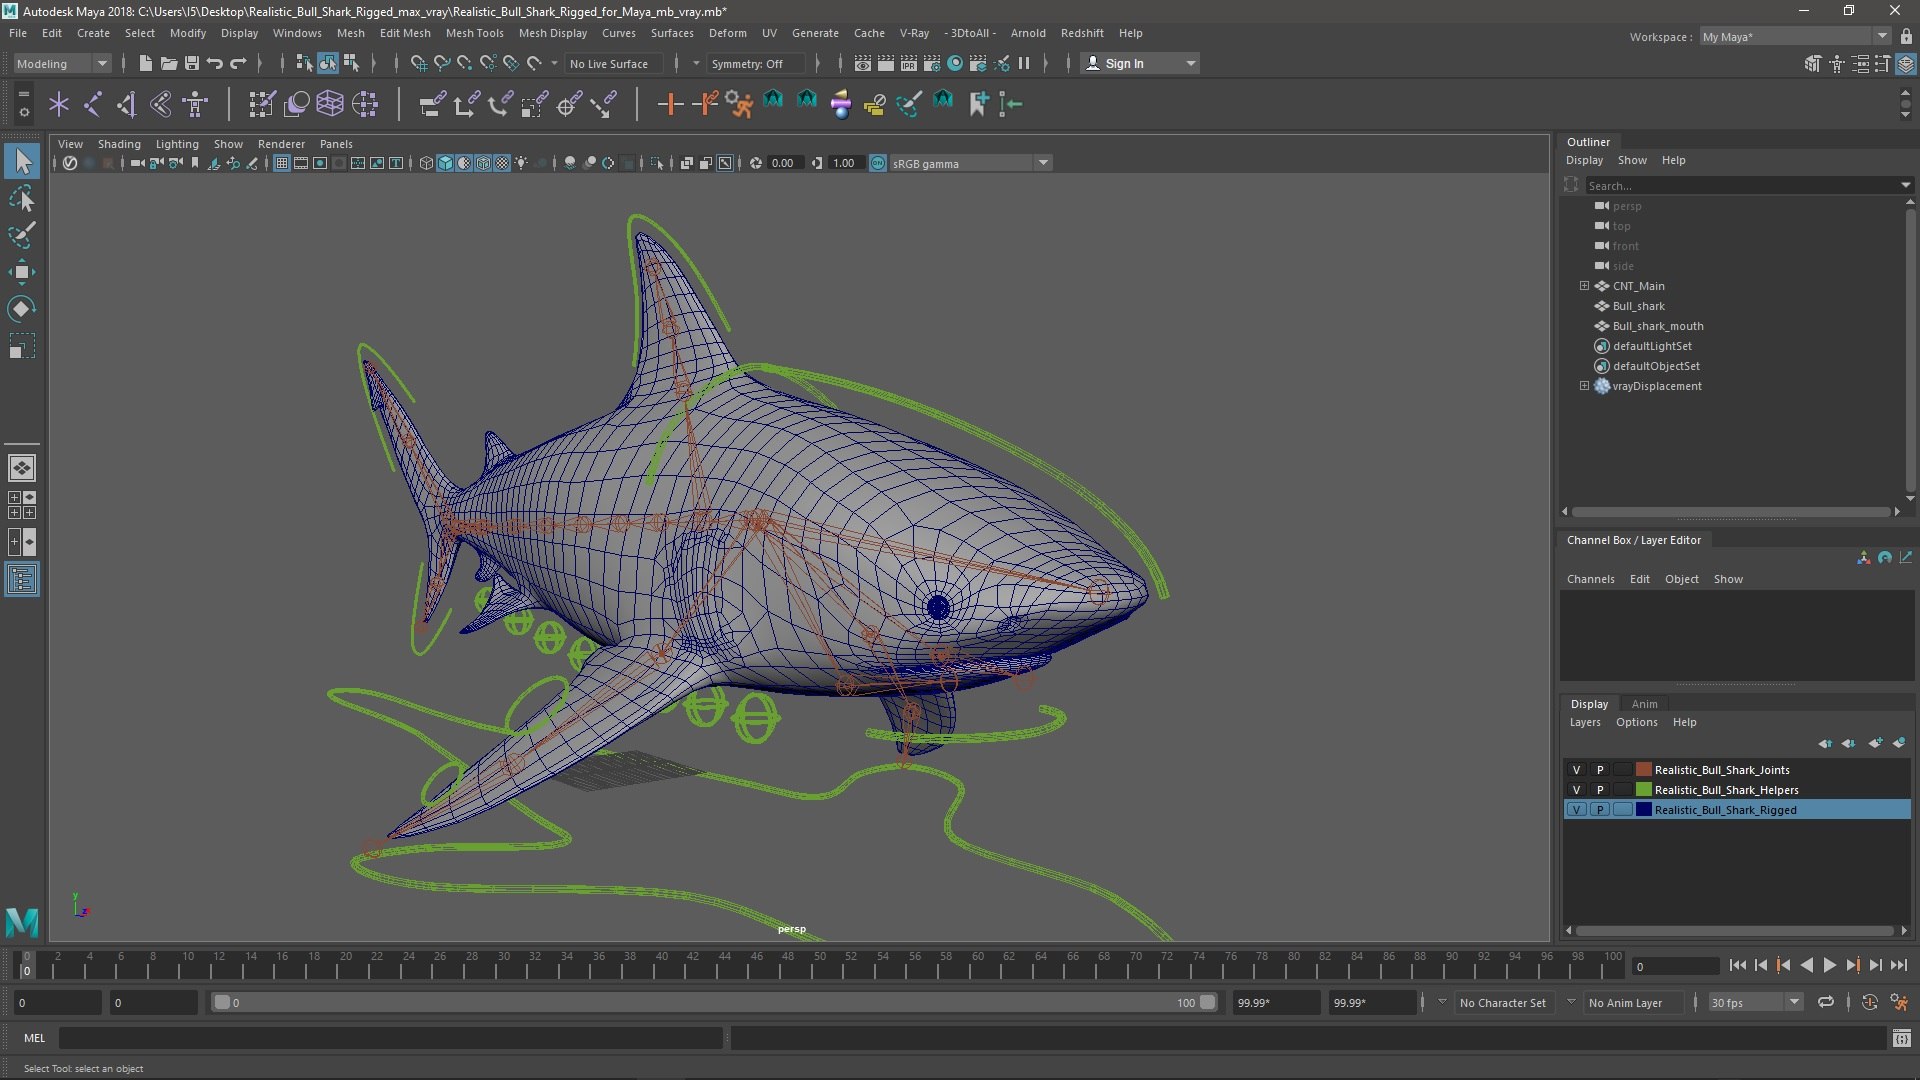Click the Open Scene folder icon
Viewport: 1920px width, 1080px height.
[x=168, y=63]
